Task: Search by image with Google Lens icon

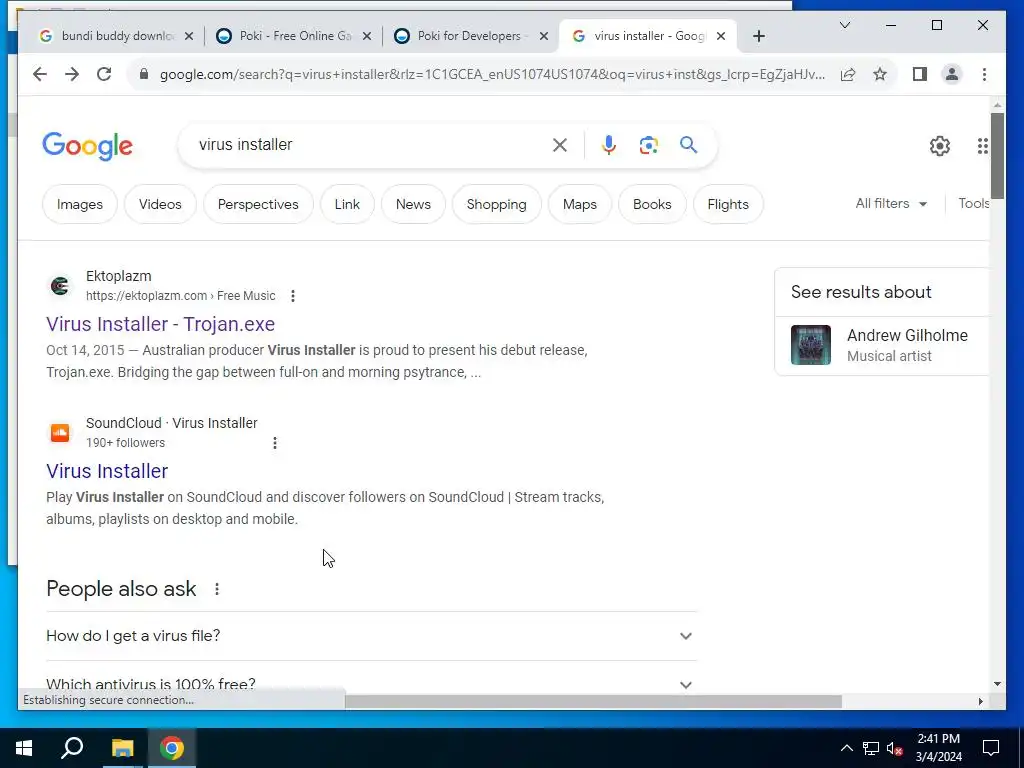Action: [x=648, y=145]
